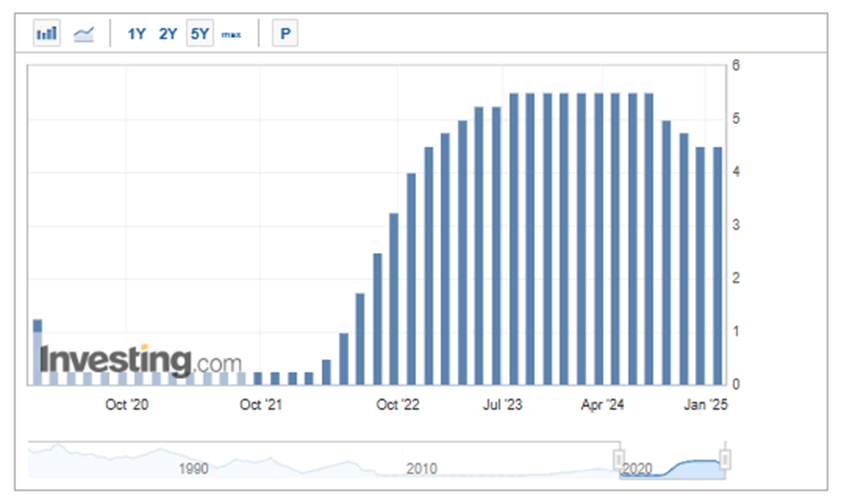This screenshot has width=844, height=502.
Task: Switch to bar chart view icon
Action: click(46, 33)
